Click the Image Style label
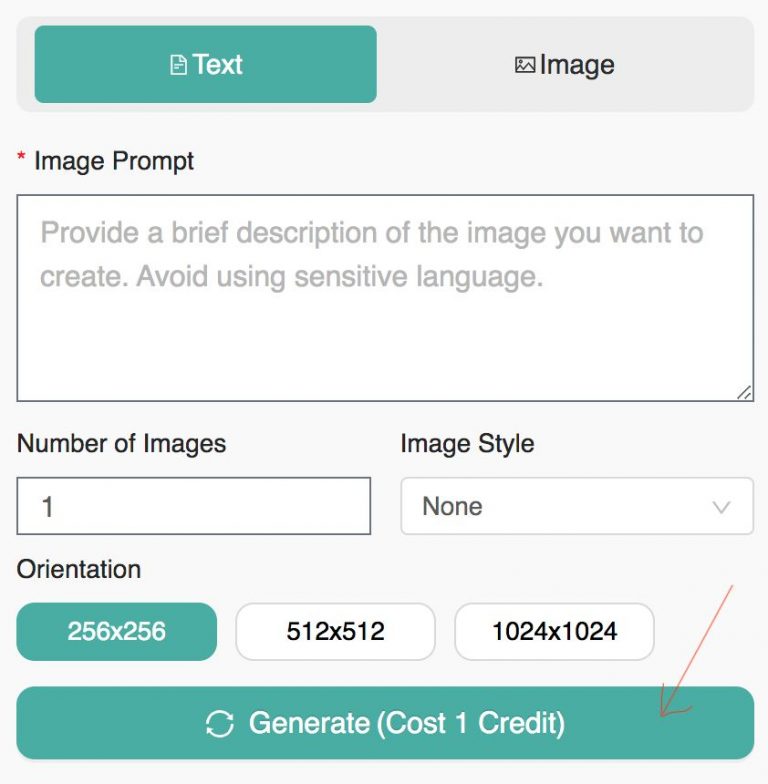This screenshot has width=768, height=784. [468, 444]
